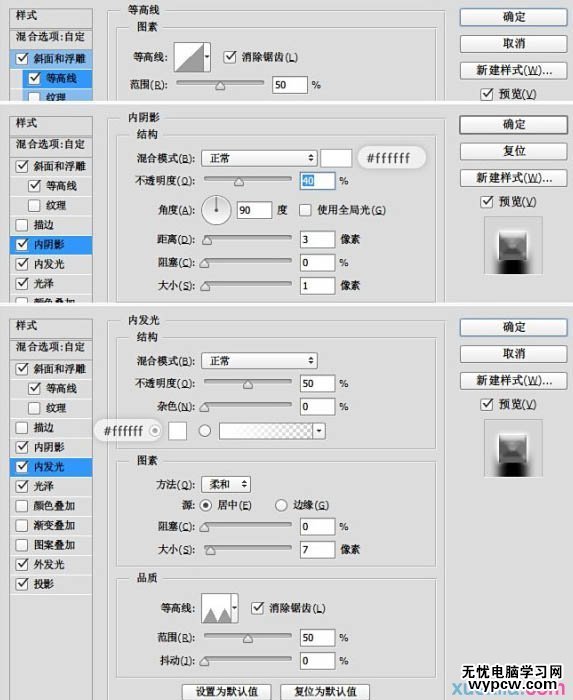Click 取消 button in 内发光 dialog
This screenshot has width=573, height=700.
[514, 354]
